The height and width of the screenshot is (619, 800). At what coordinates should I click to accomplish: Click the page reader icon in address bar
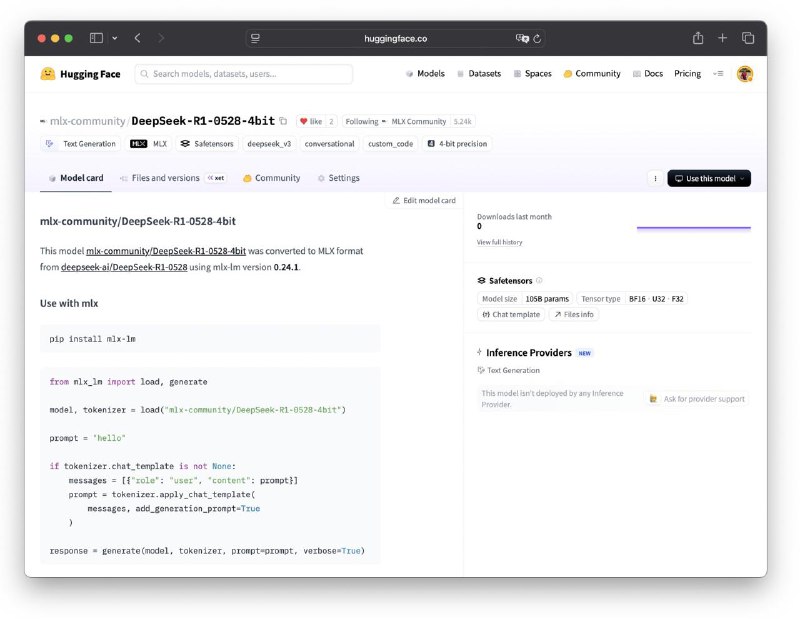click(255, 38)
